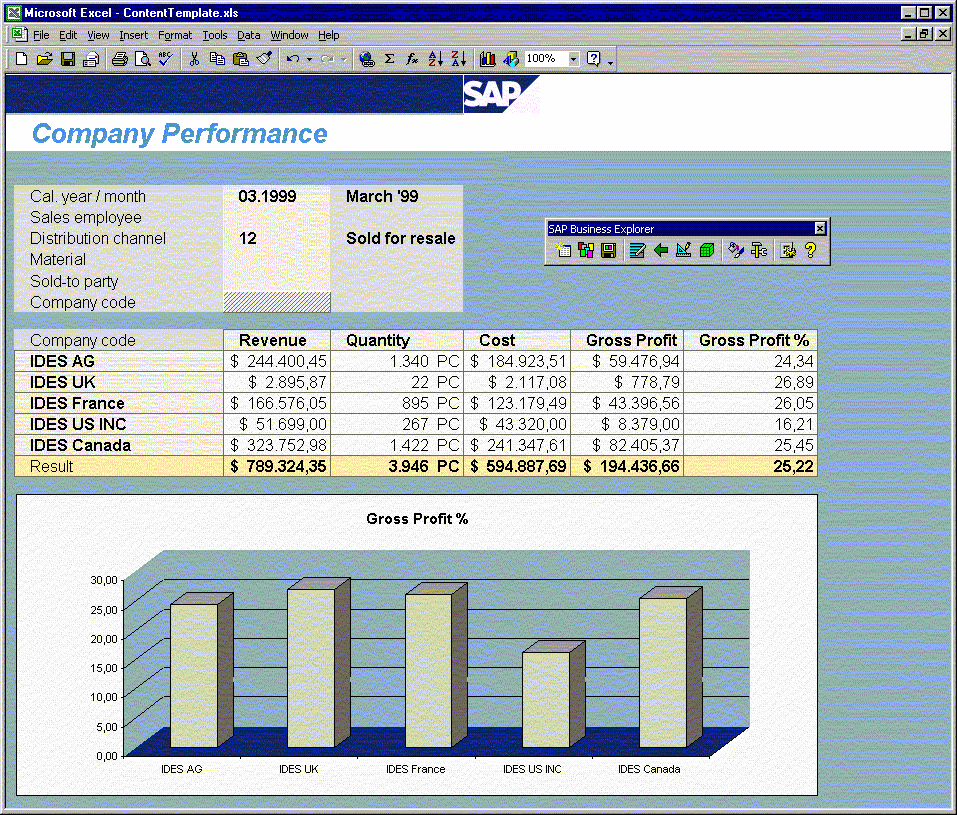957x815 pixels.
Task: Expand the Undo history dropdown arrow
Action: [x=309, y=59]
